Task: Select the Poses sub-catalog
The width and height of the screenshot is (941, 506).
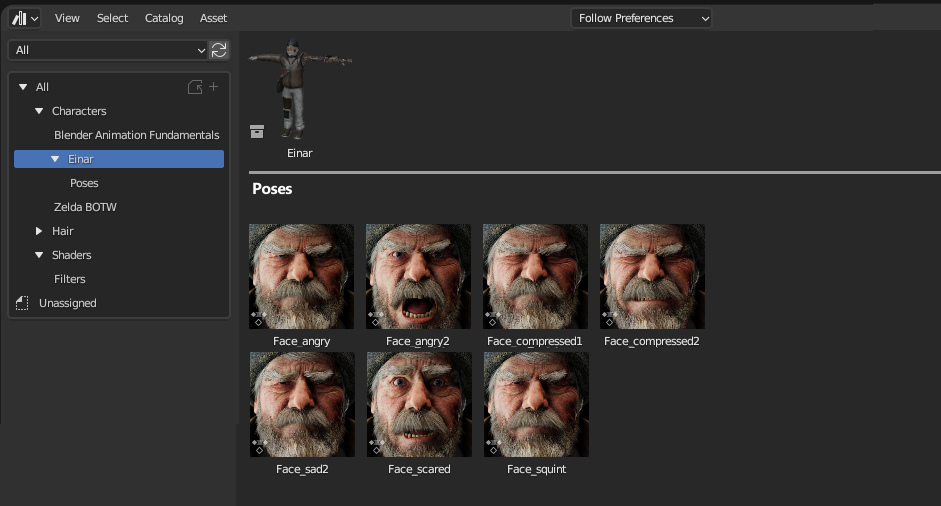Action: click(x=84, y=183)
